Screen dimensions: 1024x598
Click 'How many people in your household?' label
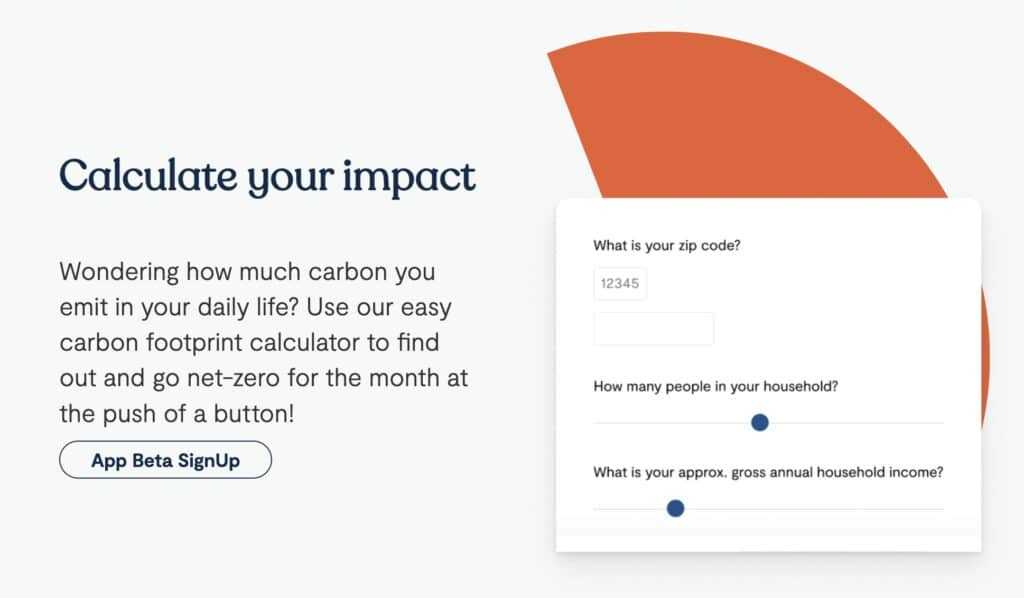click(x=716, y=386)
